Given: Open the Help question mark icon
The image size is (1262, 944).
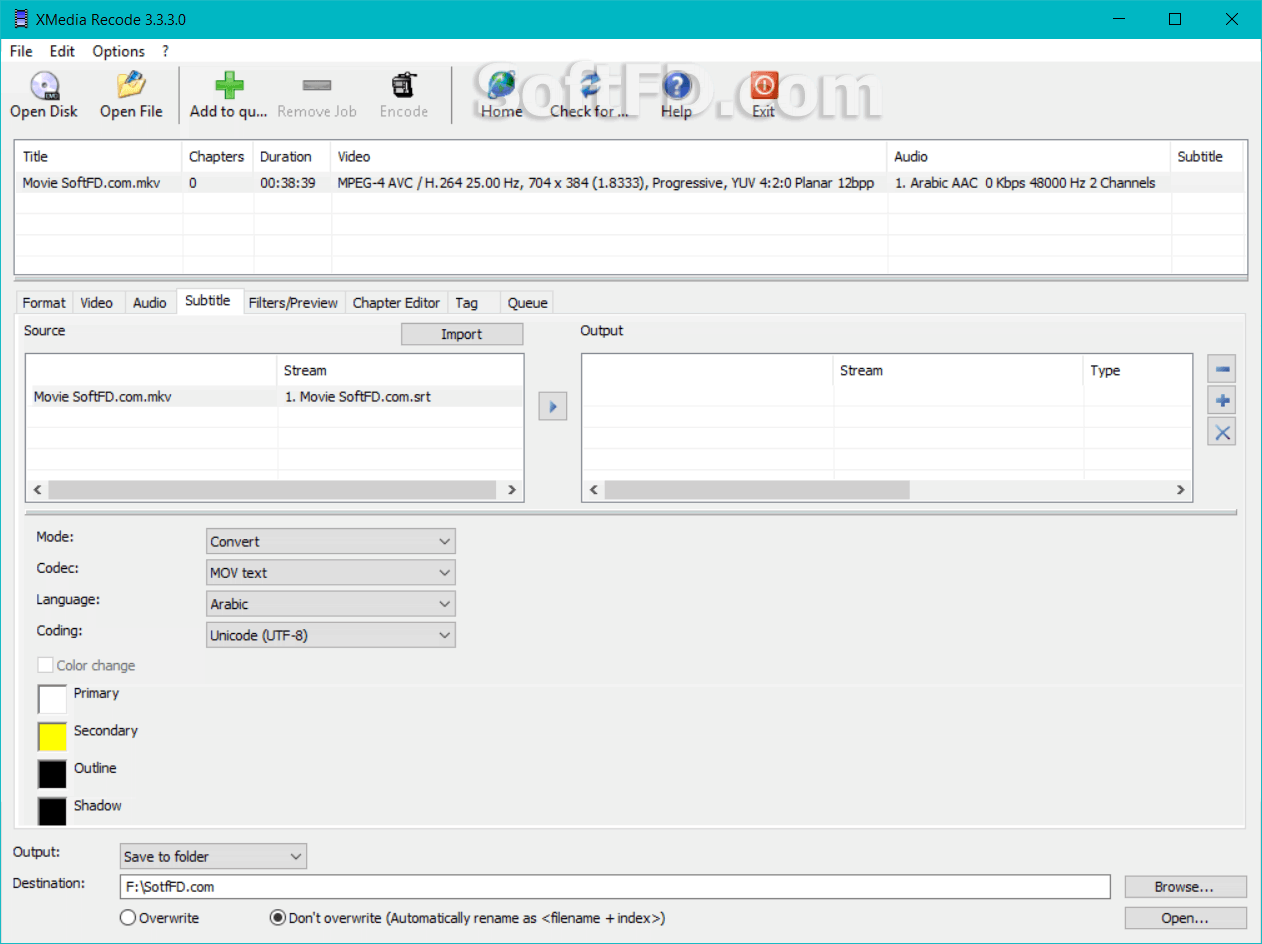Looking at the screenshot, I should coord(677,85).
